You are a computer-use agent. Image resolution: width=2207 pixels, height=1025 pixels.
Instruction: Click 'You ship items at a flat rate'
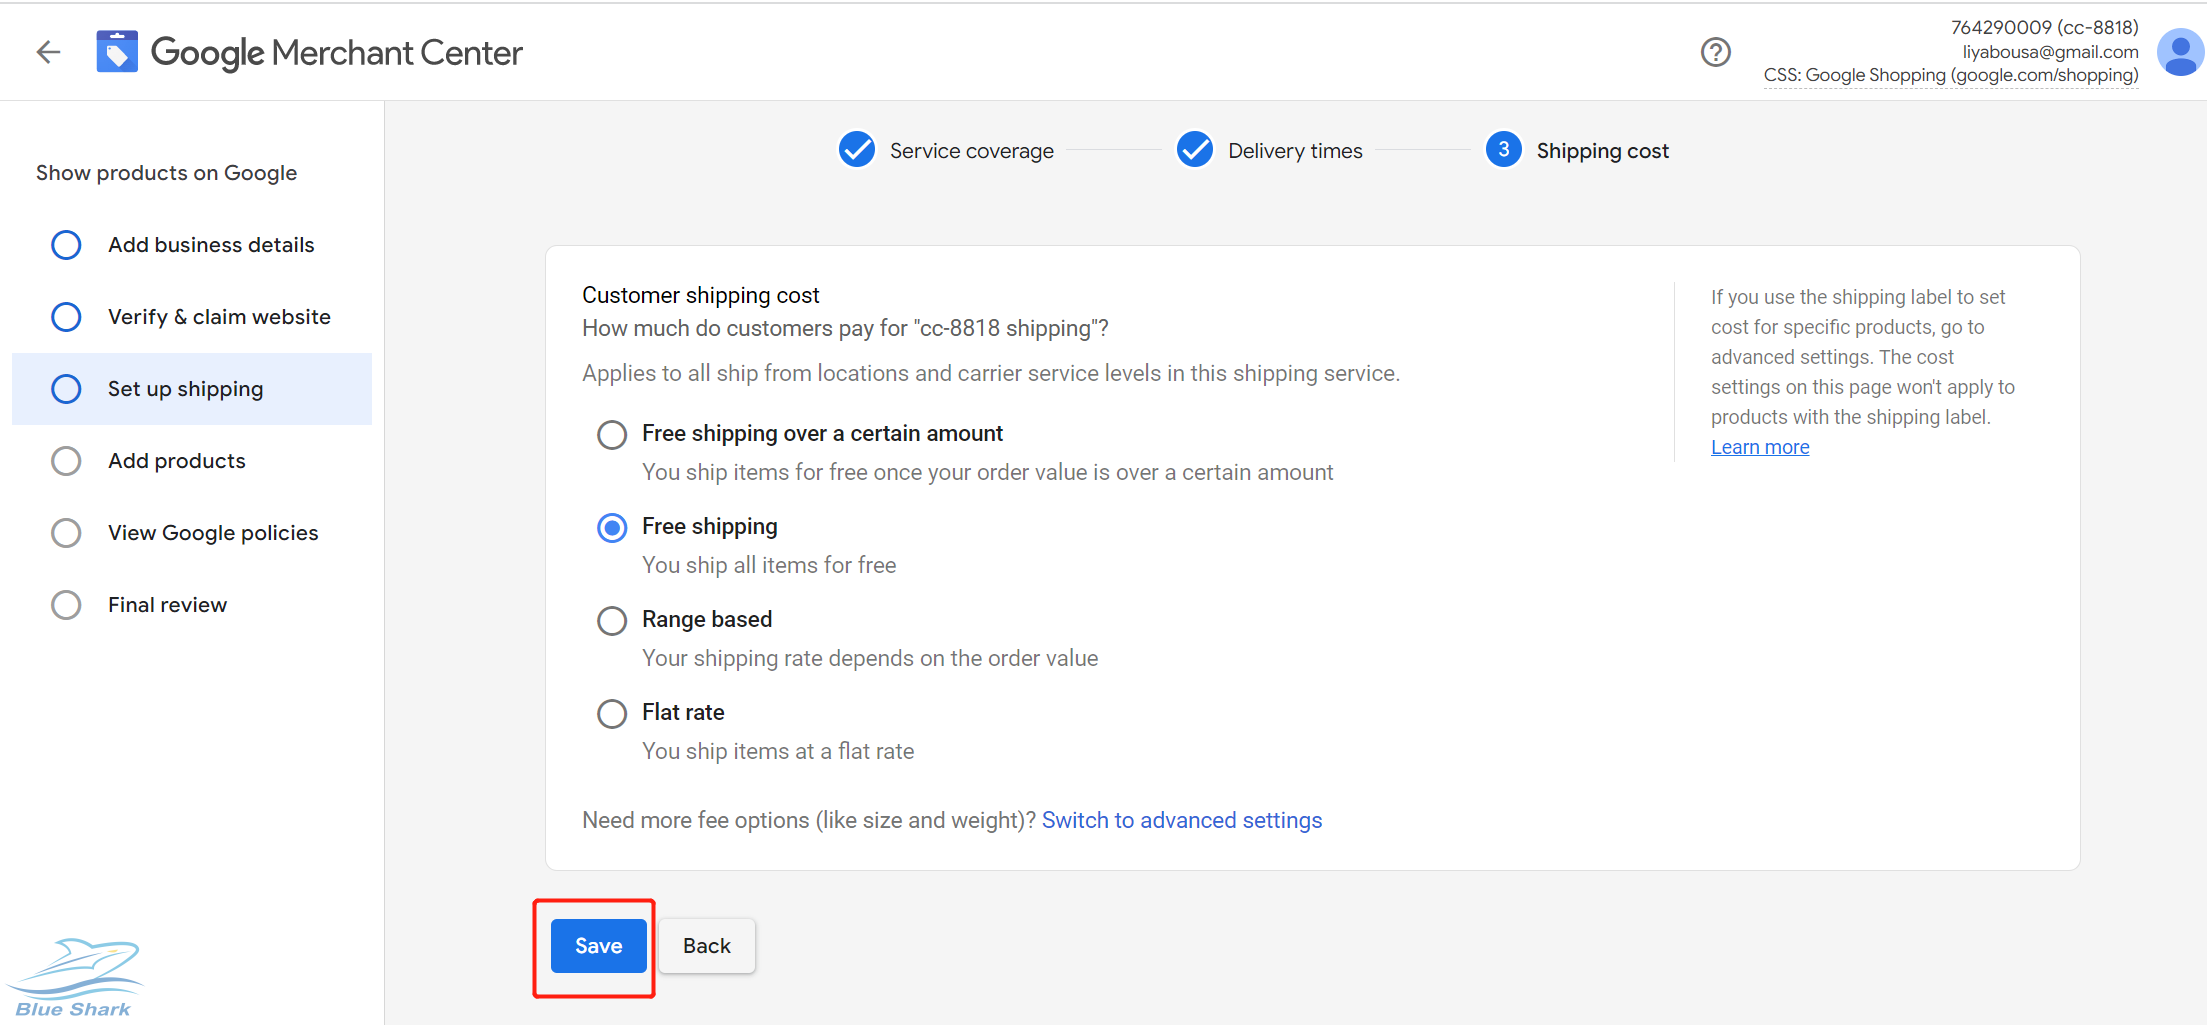coord(778,751)
